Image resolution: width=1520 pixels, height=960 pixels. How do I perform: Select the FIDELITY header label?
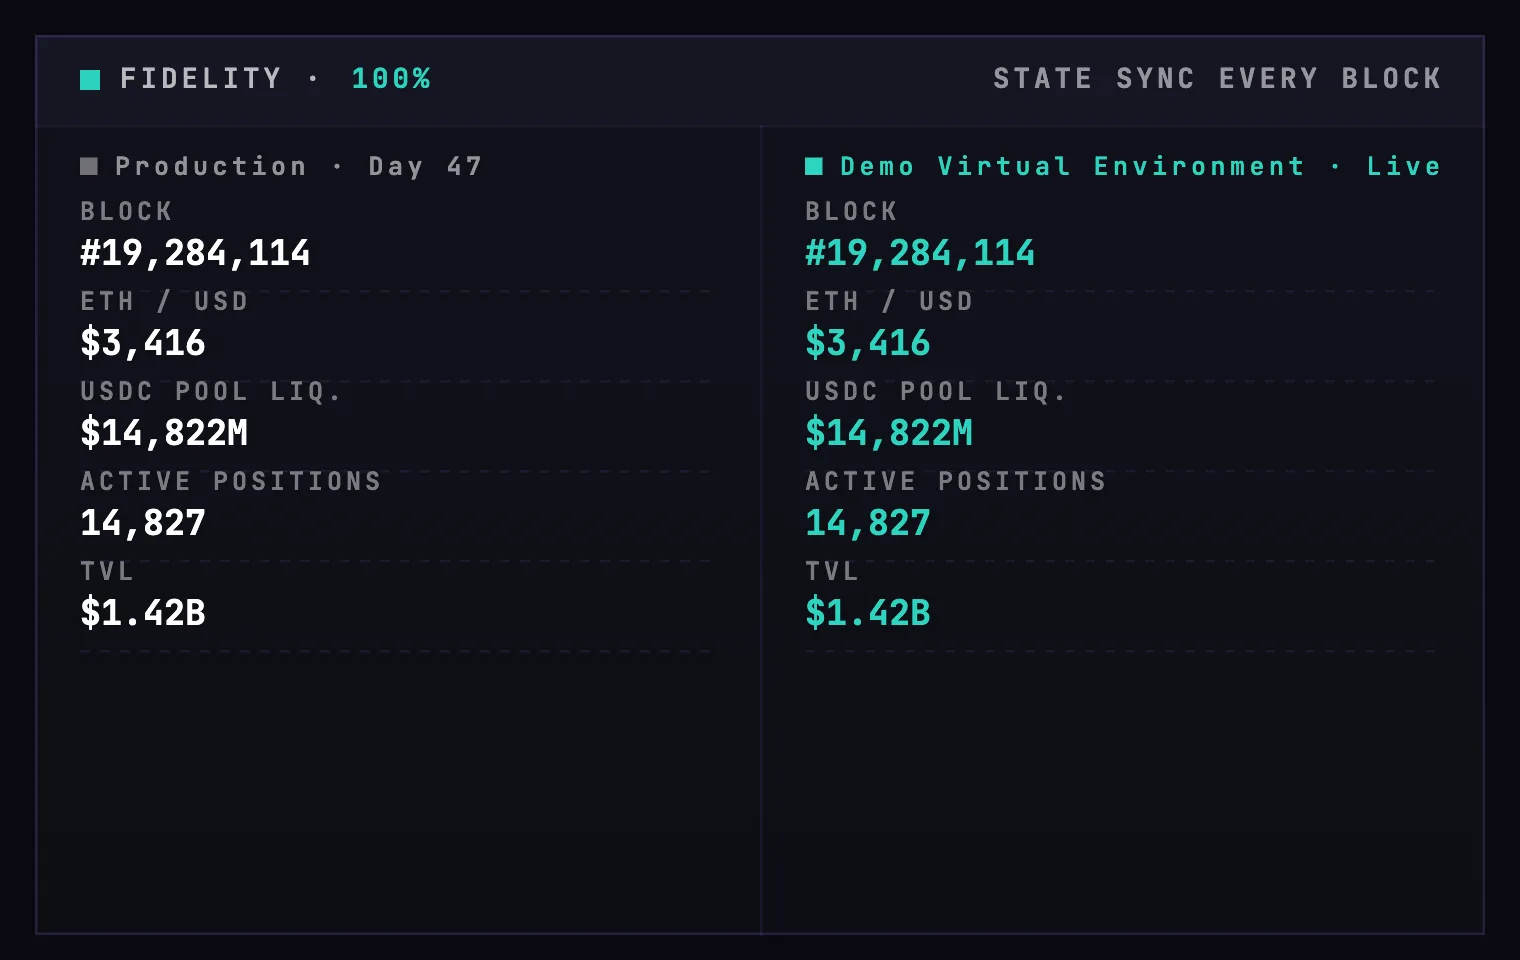tap(201, 79)
